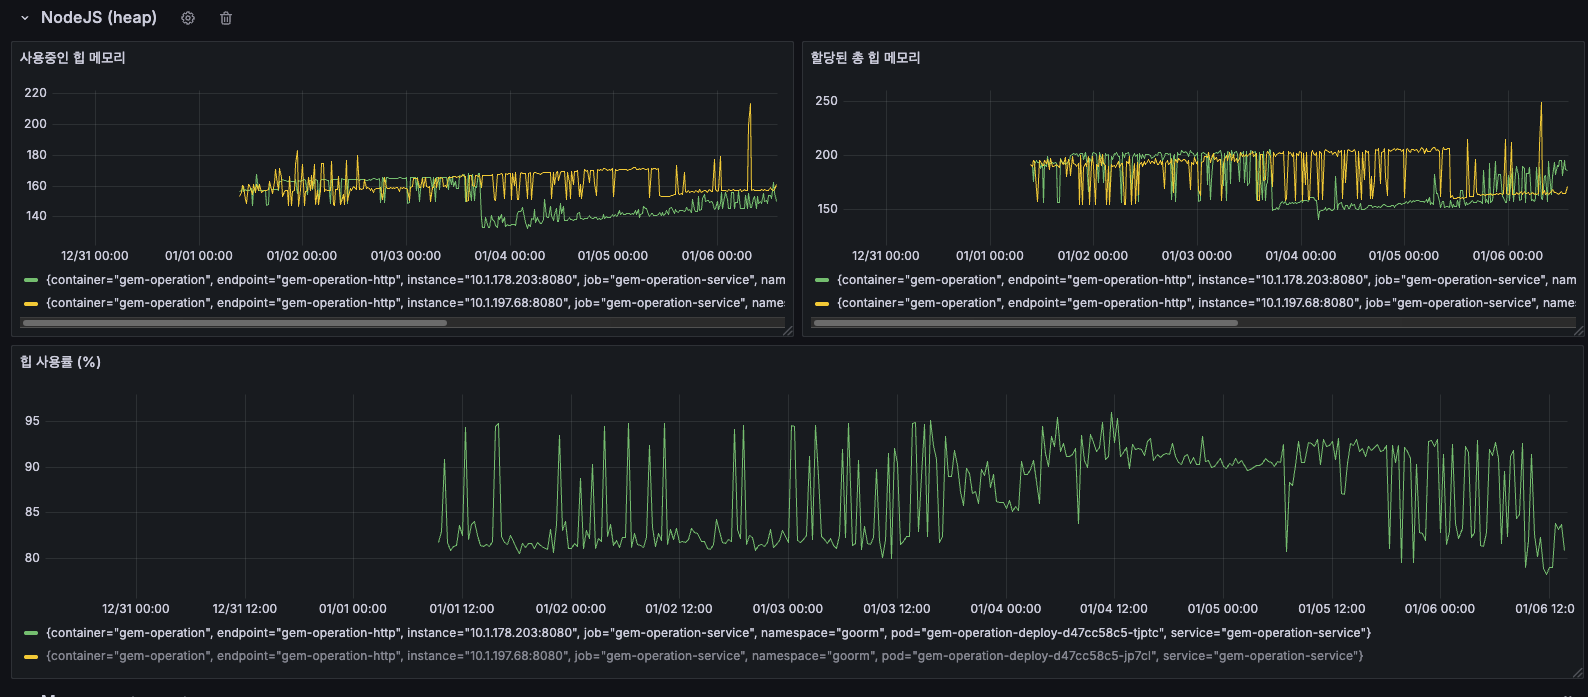The width and height of the screenshot is (1588, 697).
Task: Open the 할당된 총 힙 메모리 panel title menu
Action: point(865,58)
